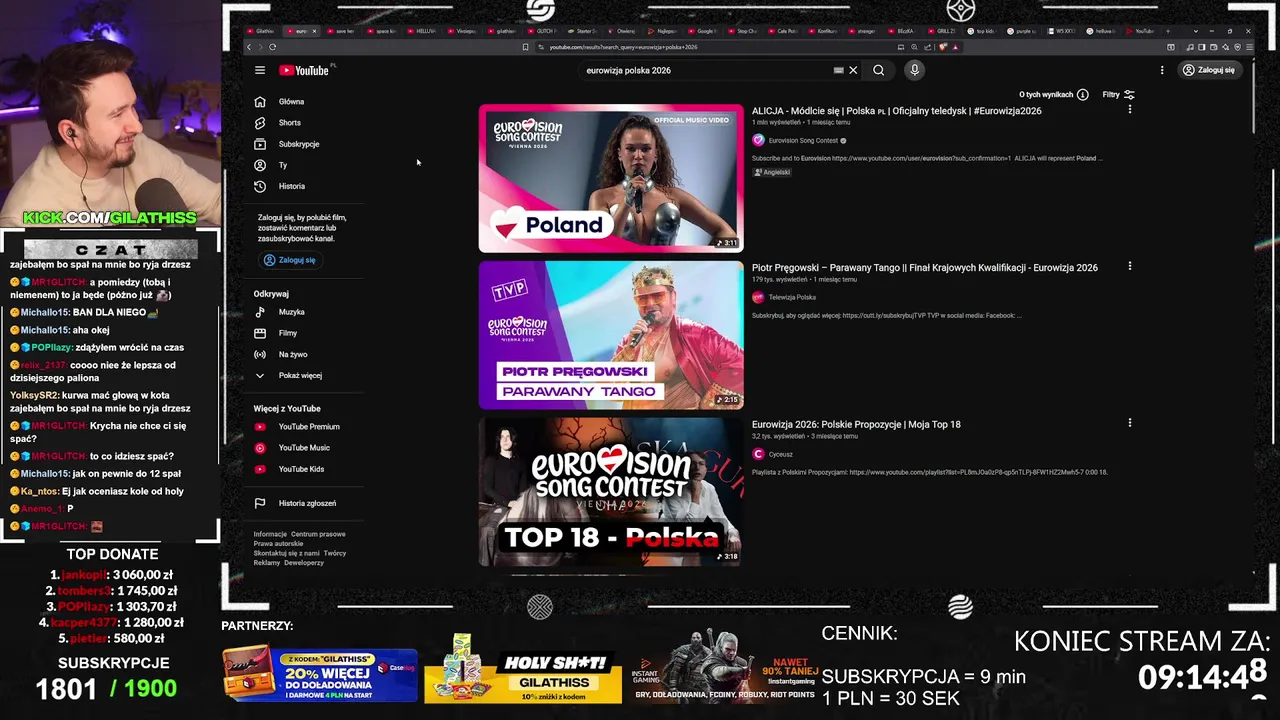
Task: Click in the YouTube search text field
Action: coord(705,70)
